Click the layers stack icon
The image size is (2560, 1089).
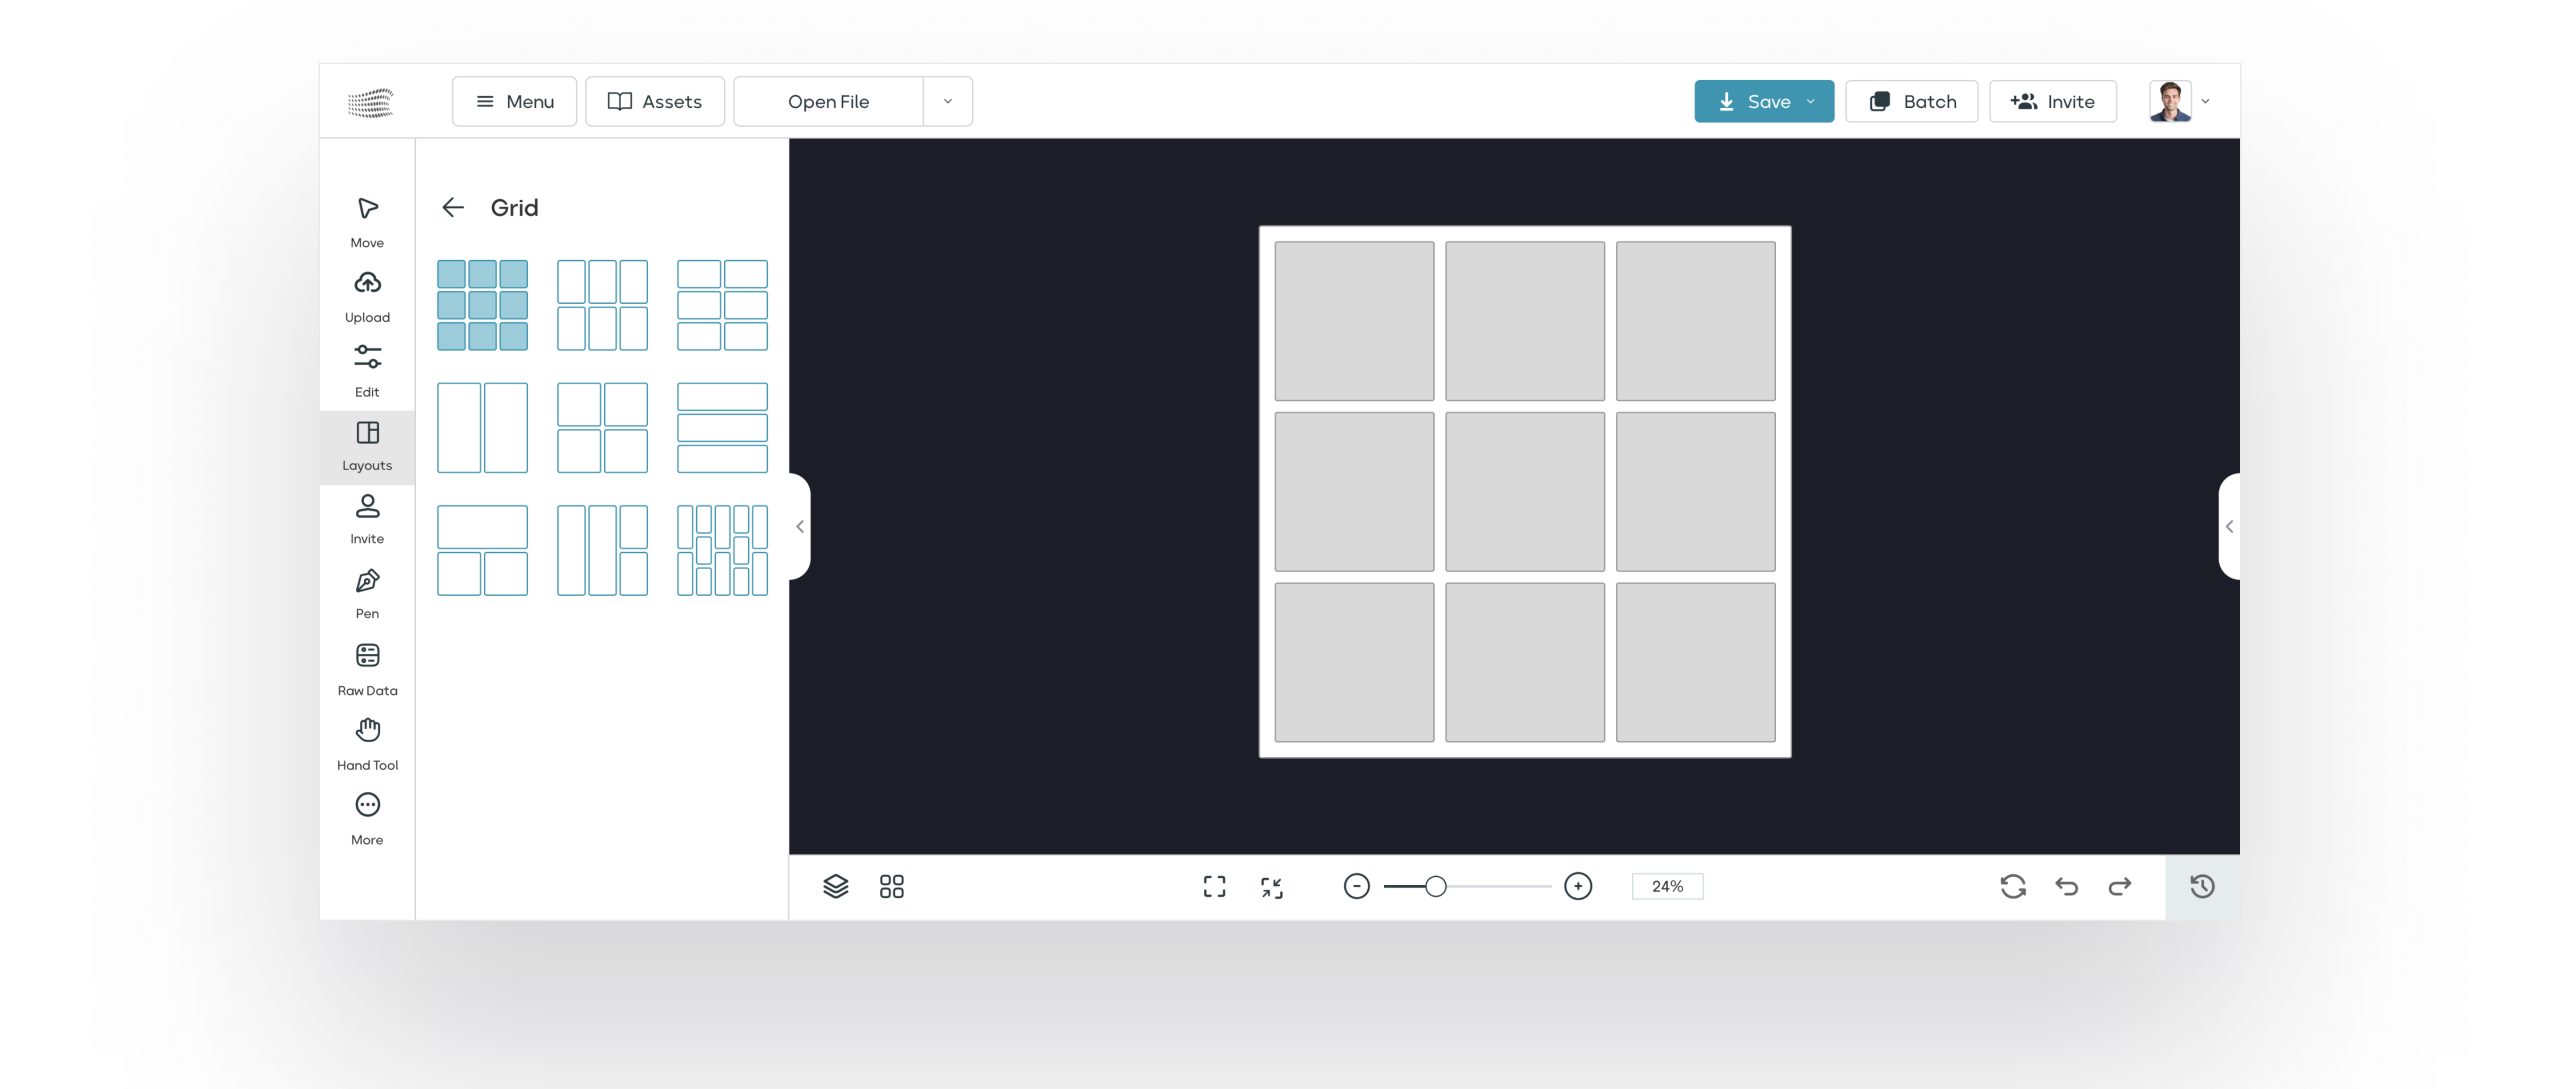835,886
